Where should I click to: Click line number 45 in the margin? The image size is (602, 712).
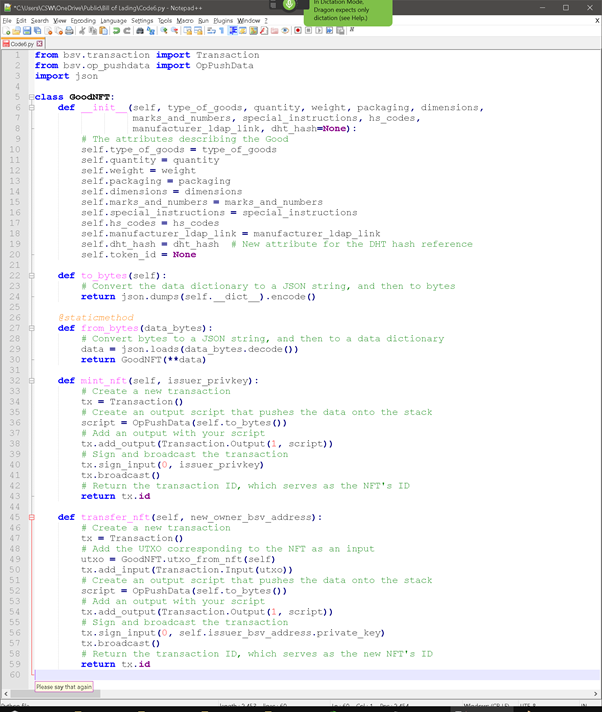tap(15, 517)
